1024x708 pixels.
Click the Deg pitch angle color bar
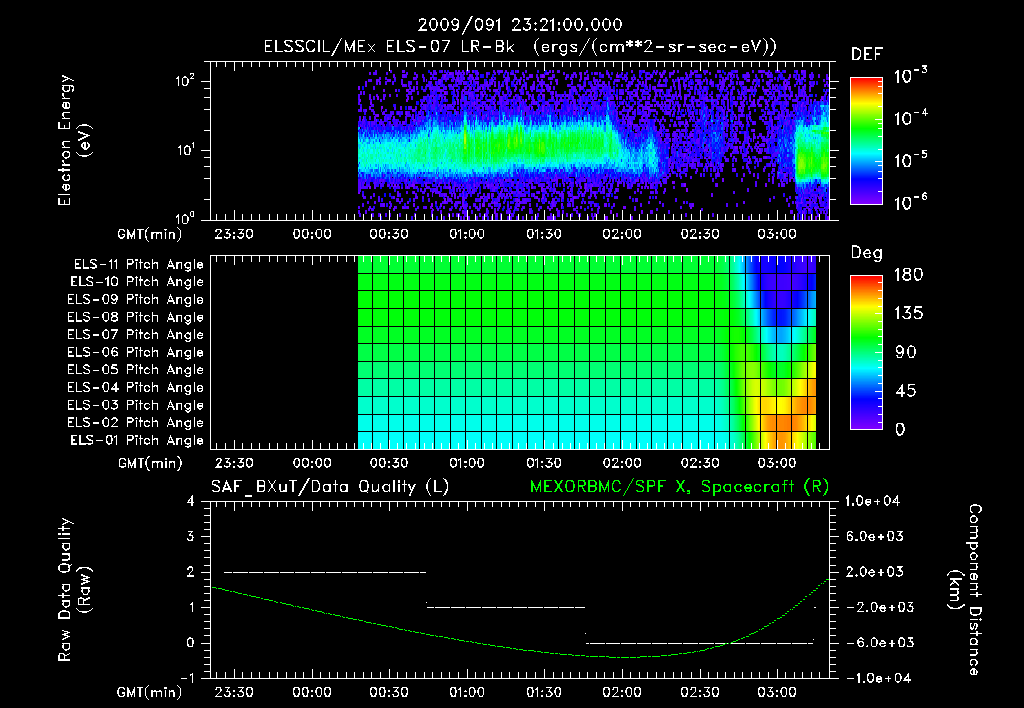[x=866, y=352]
